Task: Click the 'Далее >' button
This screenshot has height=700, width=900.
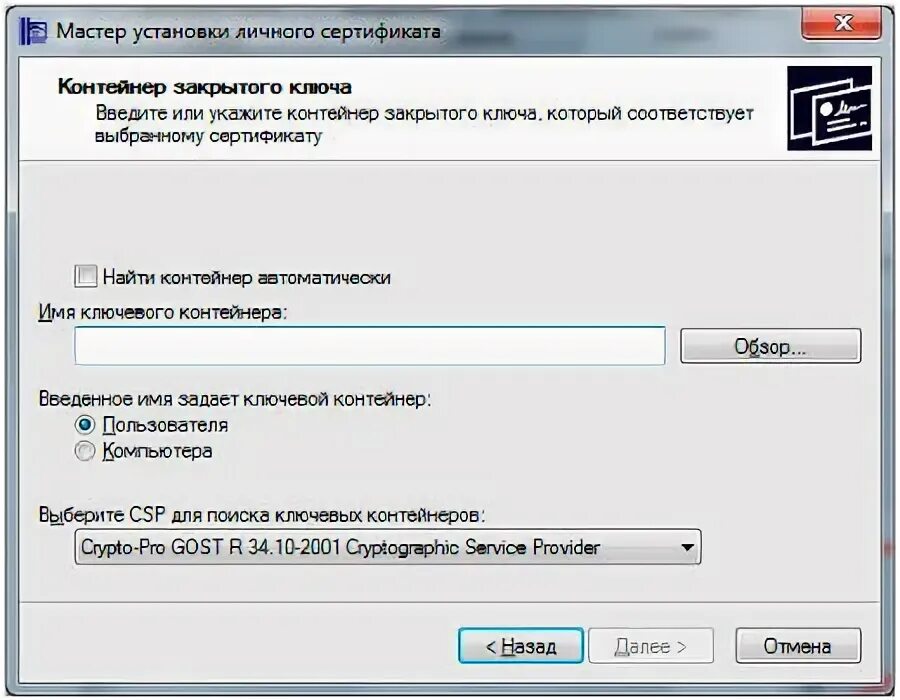Action: [651, 646]
